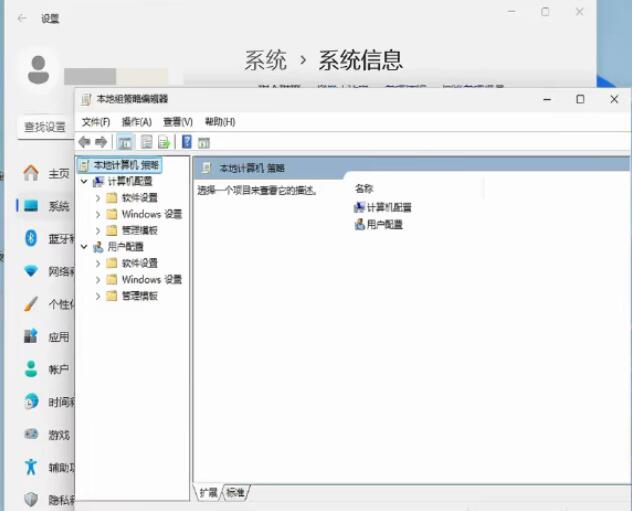This screenshot has height=511, width=632.
Task: Open the 帮助(H) menu
Action: tap(220, 122)
